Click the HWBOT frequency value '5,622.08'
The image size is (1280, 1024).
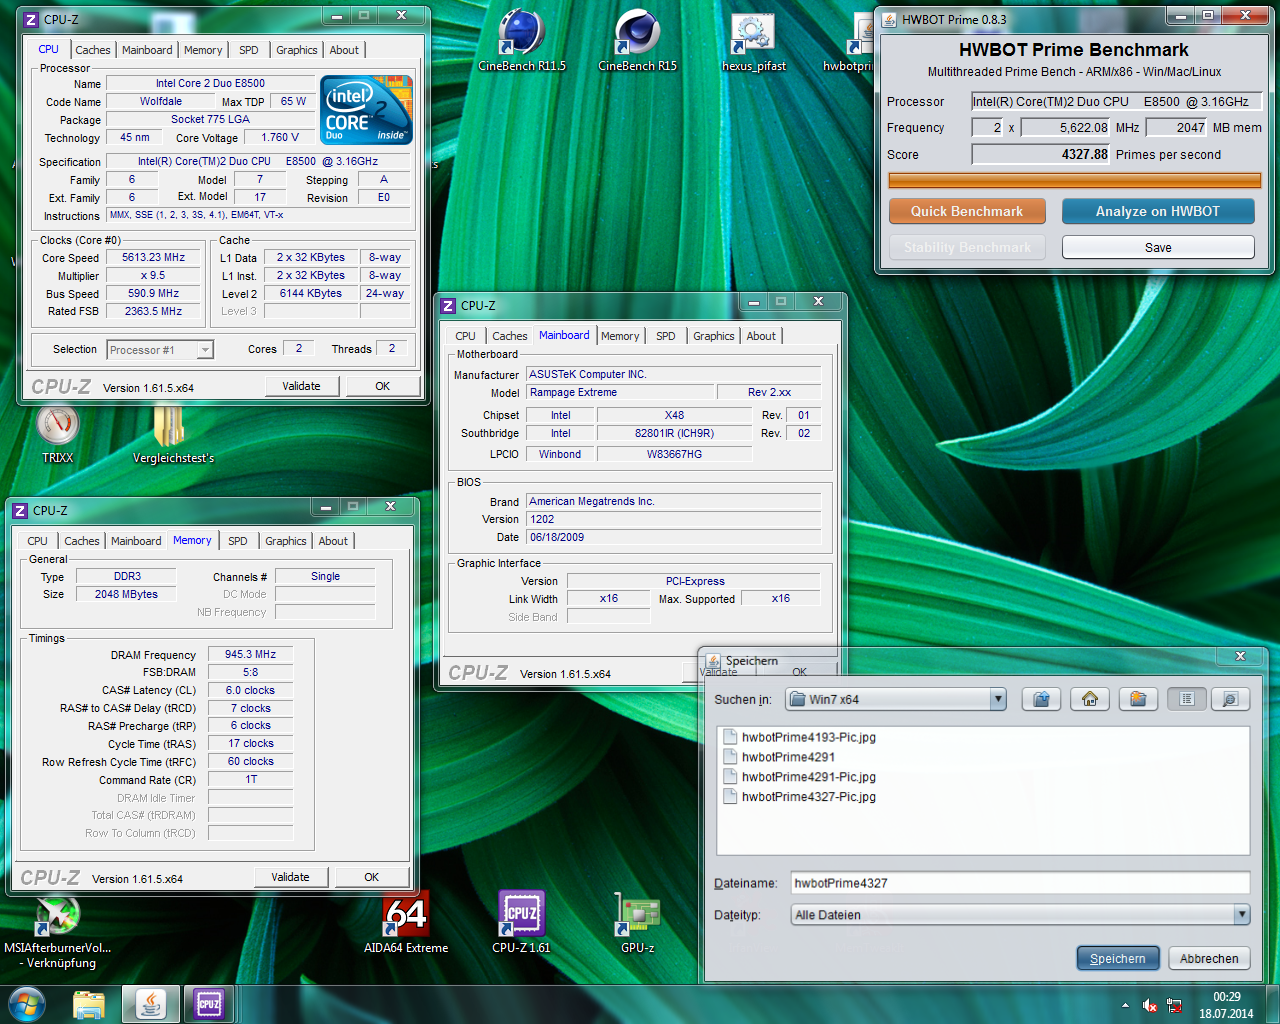(1067, 127)
